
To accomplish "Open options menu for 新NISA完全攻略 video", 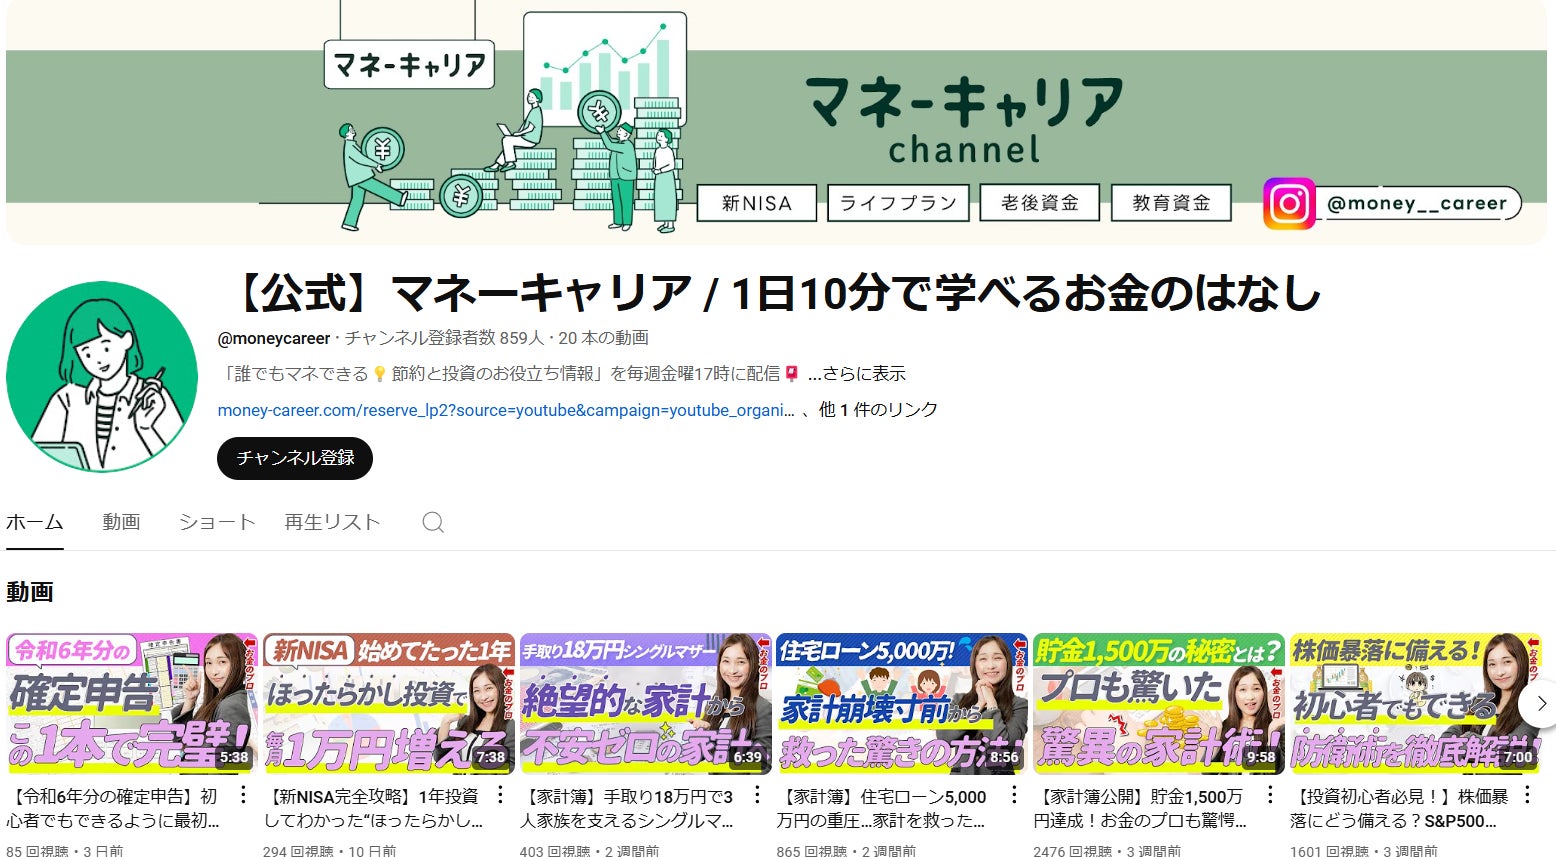I will (x=499, y=795).
